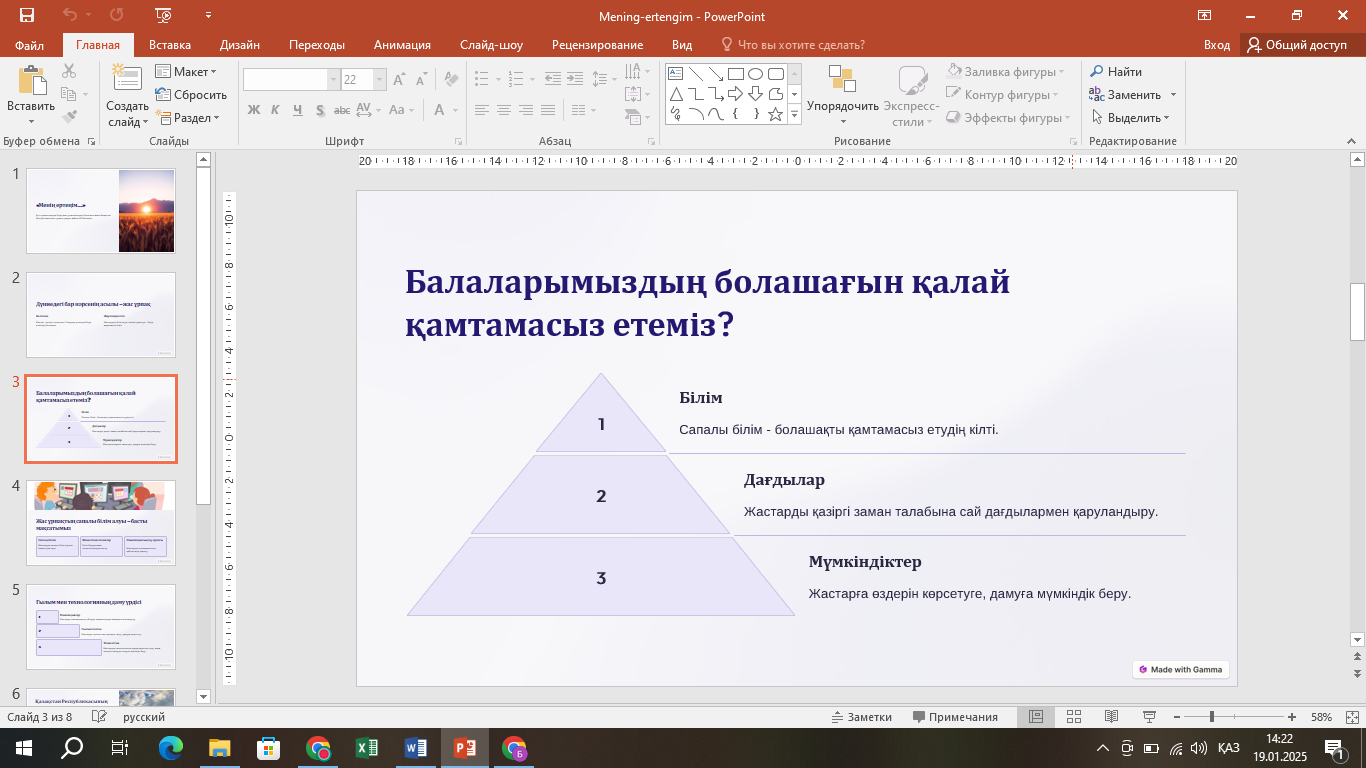The width and height of the screenshot is (1366, 768).
Task: Click the zoom slider handle
Action: click(x=1212, y=717)
